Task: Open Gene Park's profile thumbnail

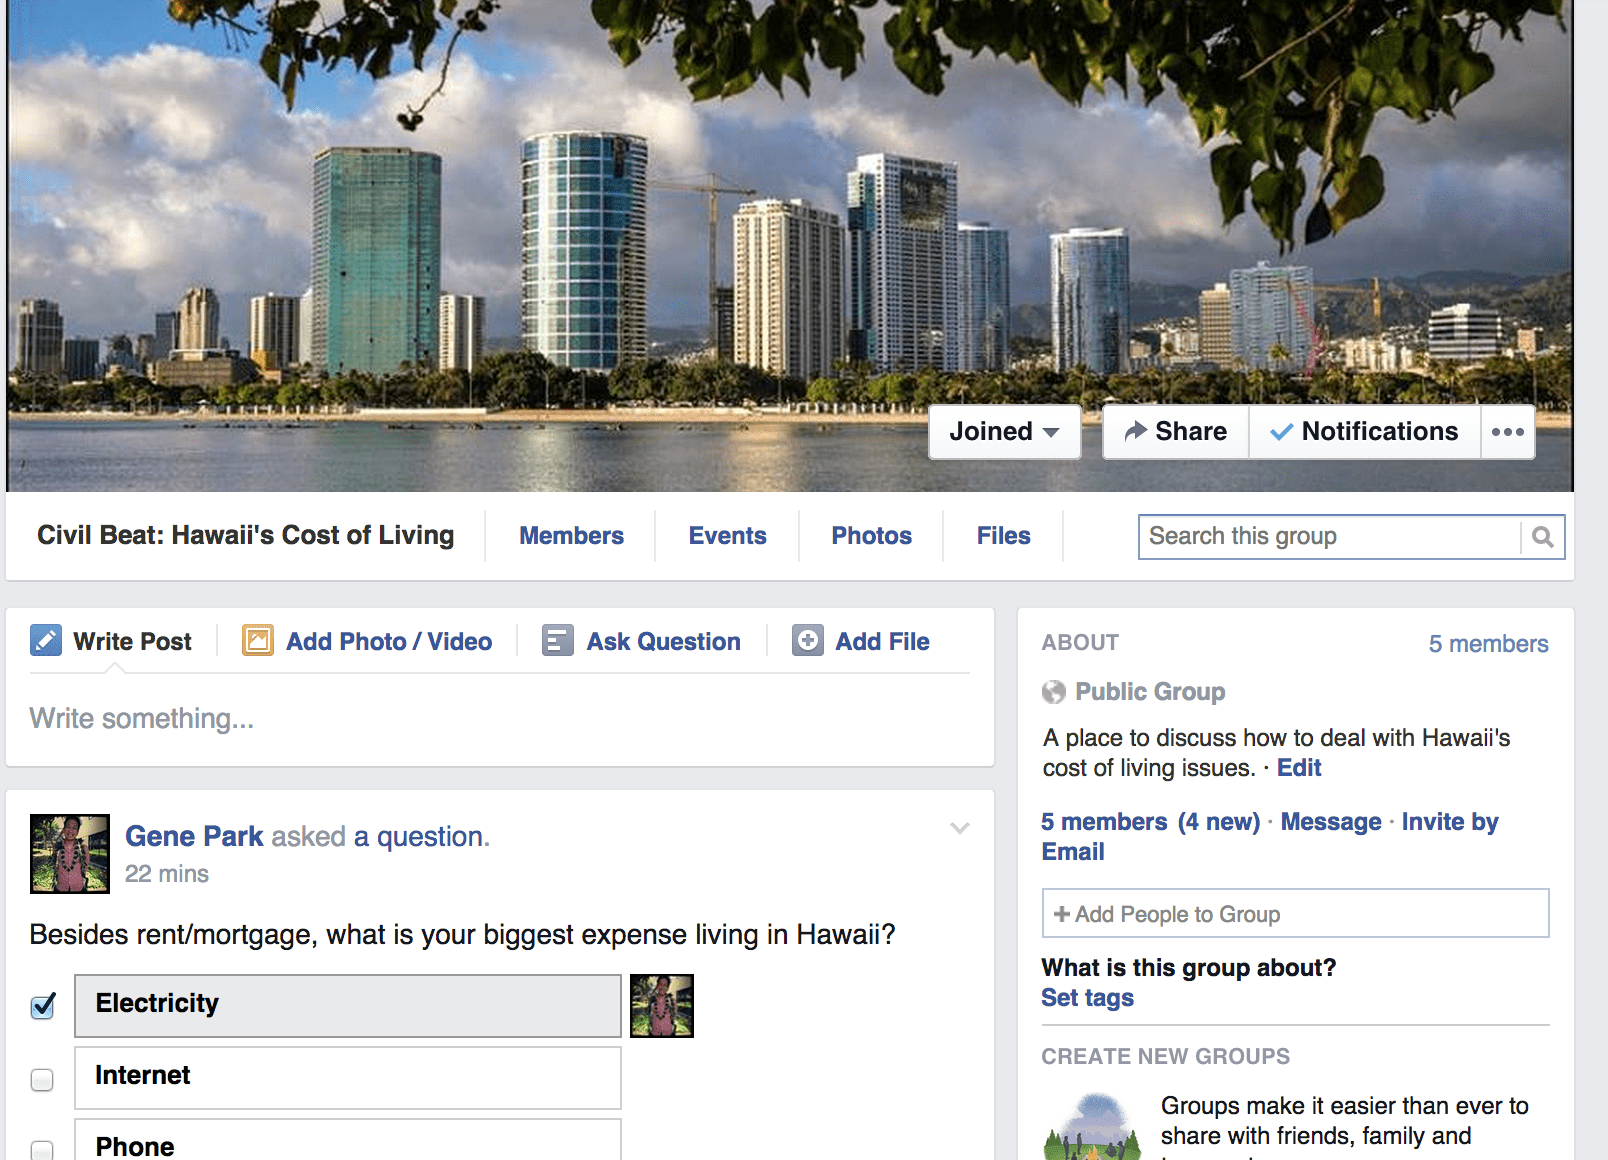Action: click(x=70, y=853)
